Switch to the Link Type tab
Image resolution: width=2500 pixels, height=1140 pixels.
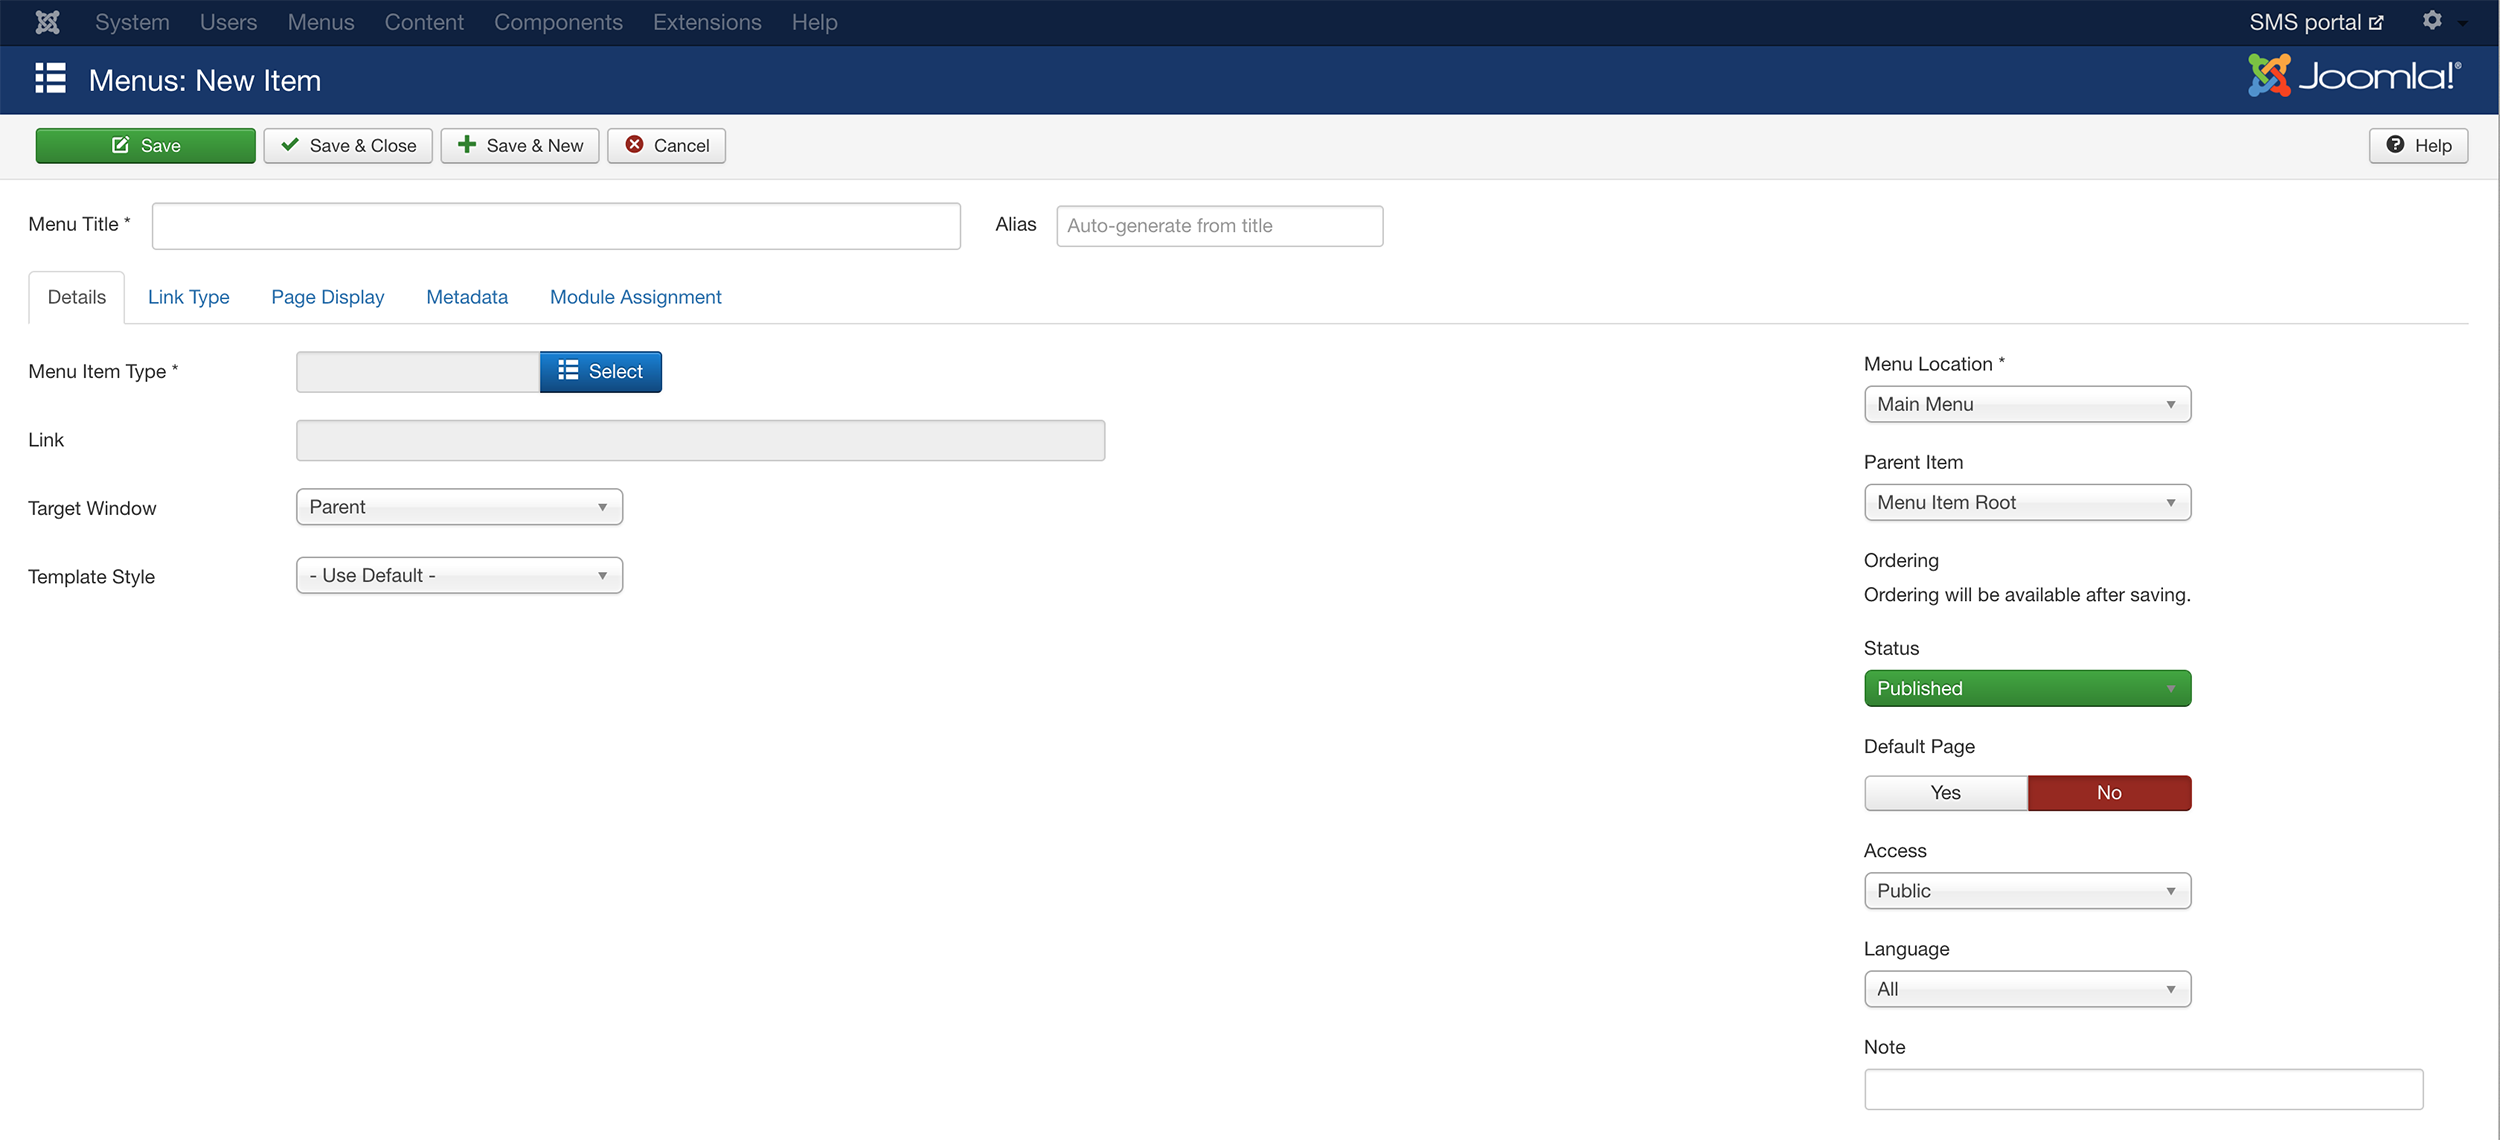[188, 297]
